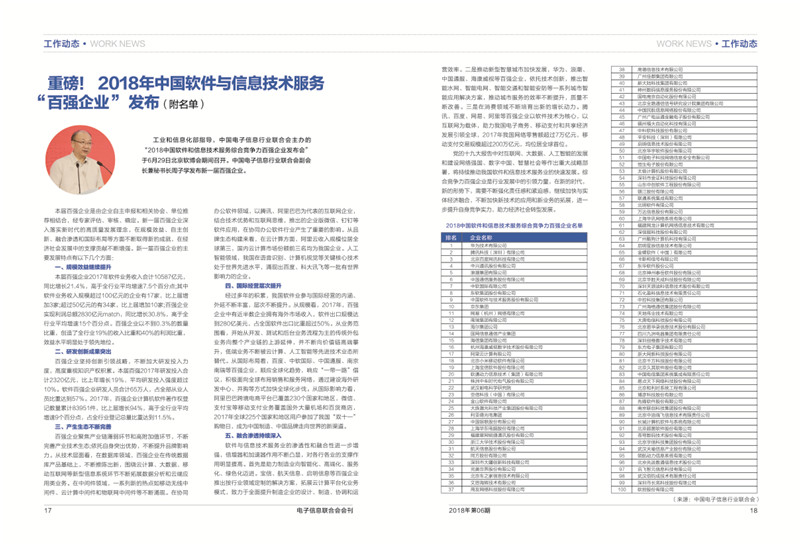Click the "企业名称" table column header
Viewport: 800px width, 546px height.
481,238
